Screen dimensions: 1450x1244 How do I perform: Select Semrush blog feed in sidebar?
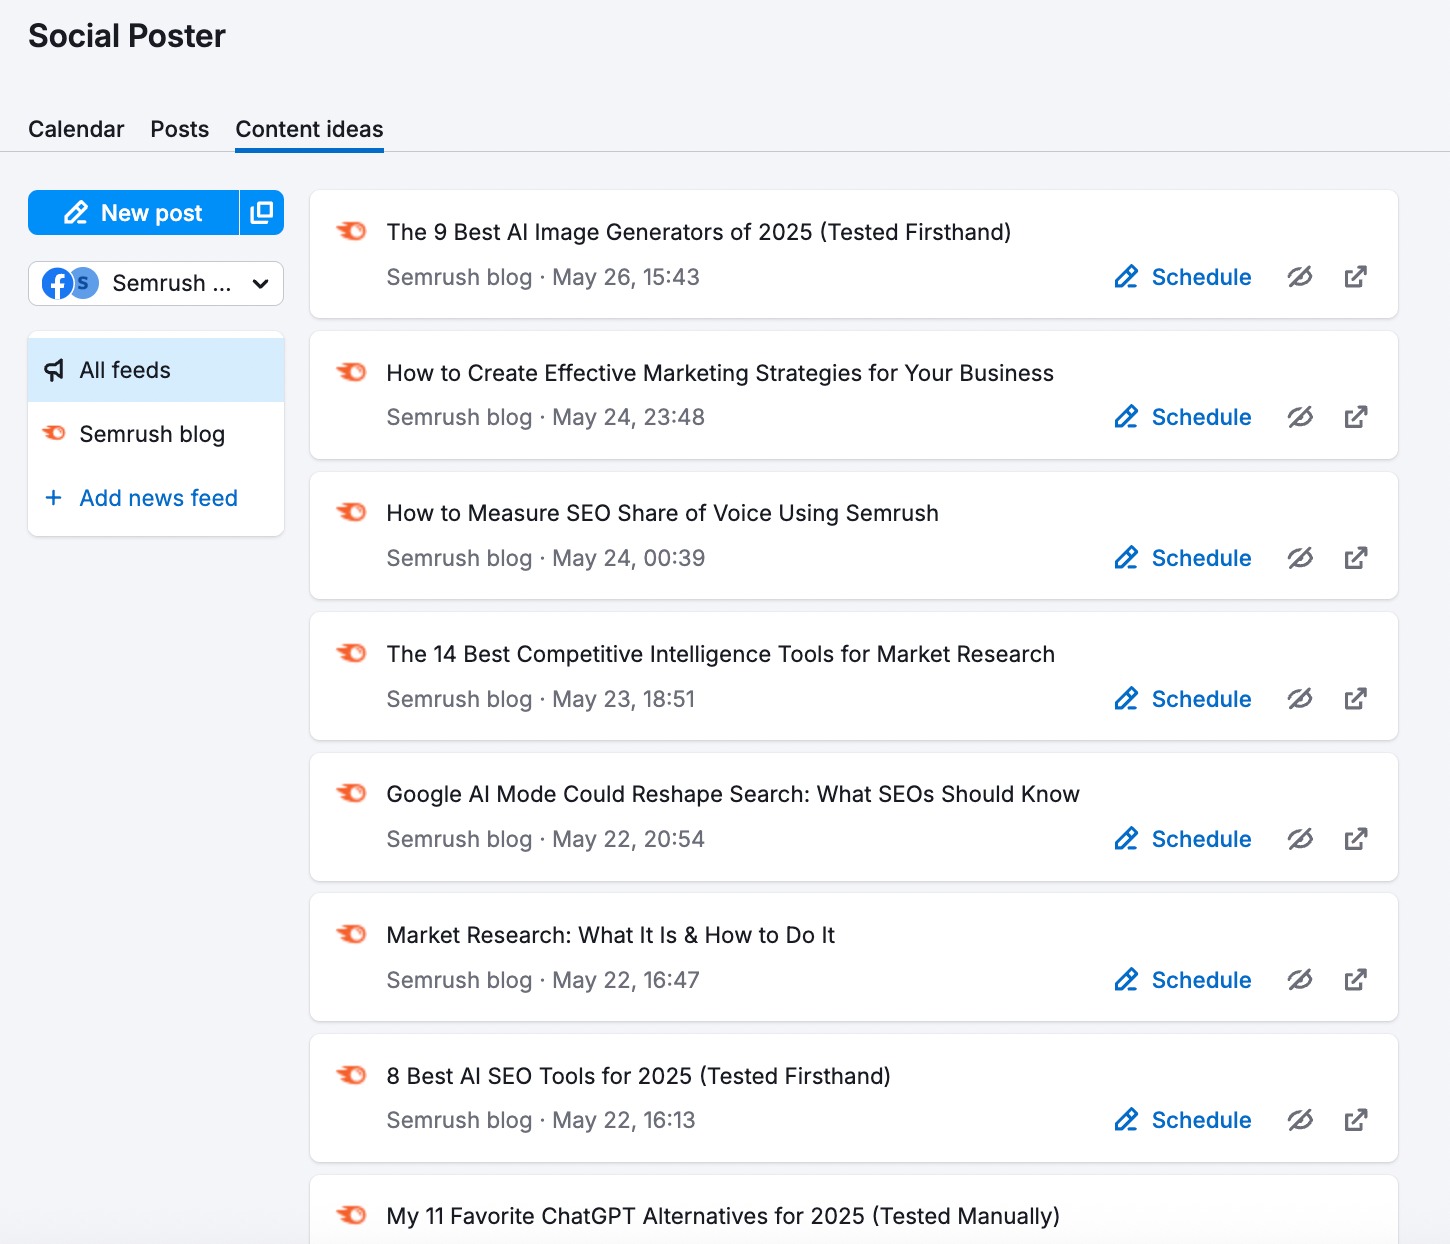[x=152, y=434]
